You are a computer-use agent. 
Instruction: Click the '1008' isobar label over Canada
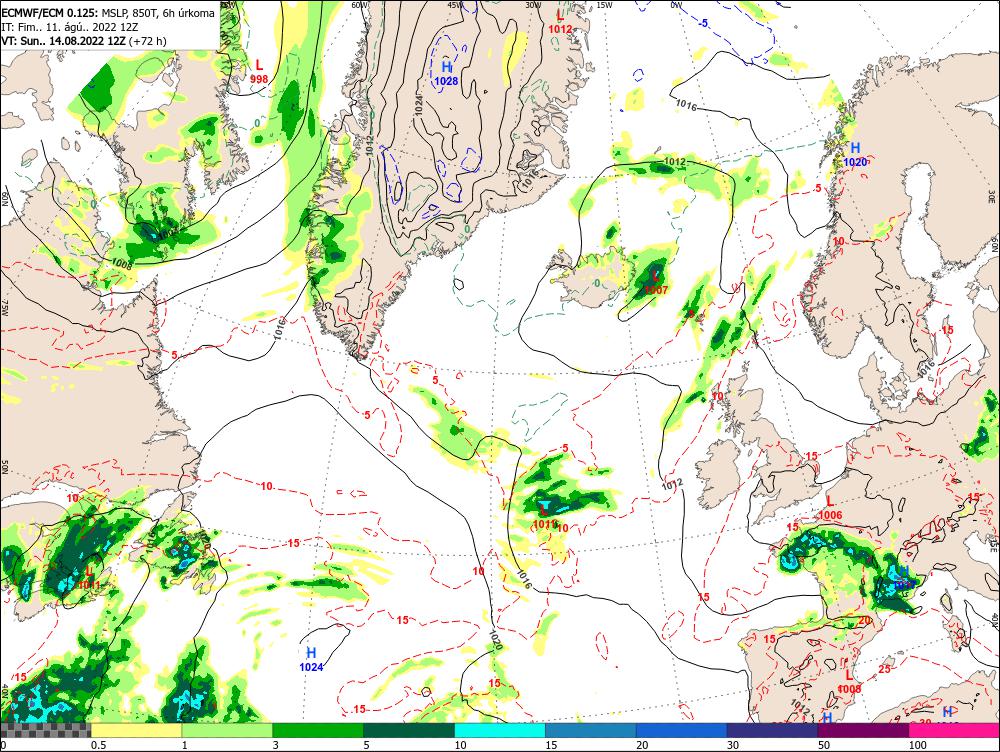pyautogui.click(x=122, y=262)
